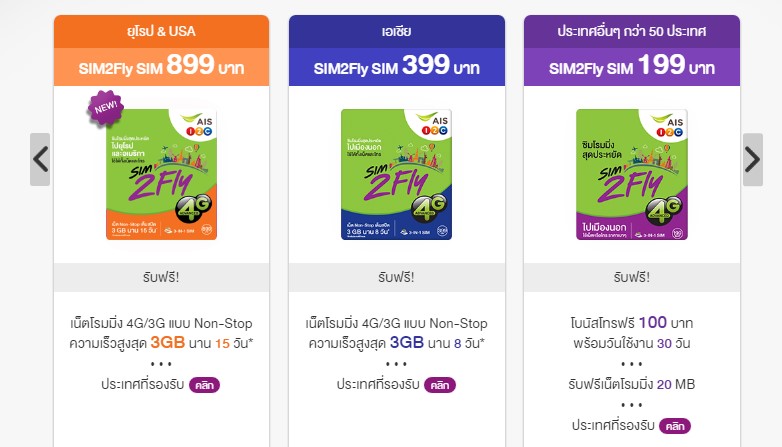Select the orange Europe & USA SIM card image

pyautogui.click(x=161, y=174)
